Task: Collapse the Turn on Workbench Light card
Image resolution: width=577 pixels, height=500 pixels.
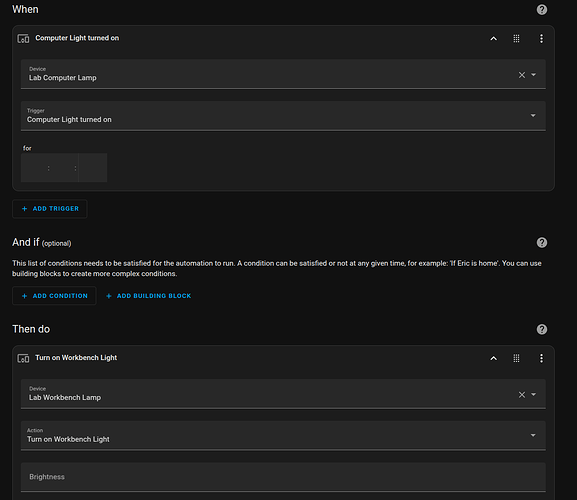Action: [493, 358]
